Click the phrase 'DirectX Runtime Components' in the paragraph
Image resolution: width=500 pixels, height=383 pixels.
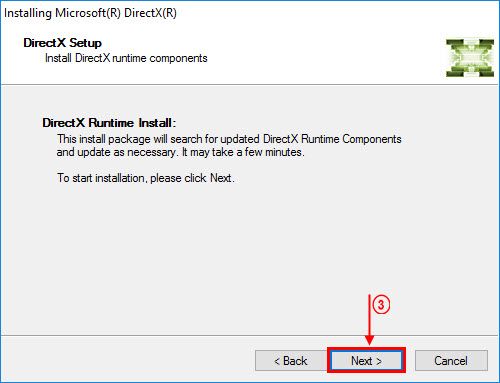(332, 139)
